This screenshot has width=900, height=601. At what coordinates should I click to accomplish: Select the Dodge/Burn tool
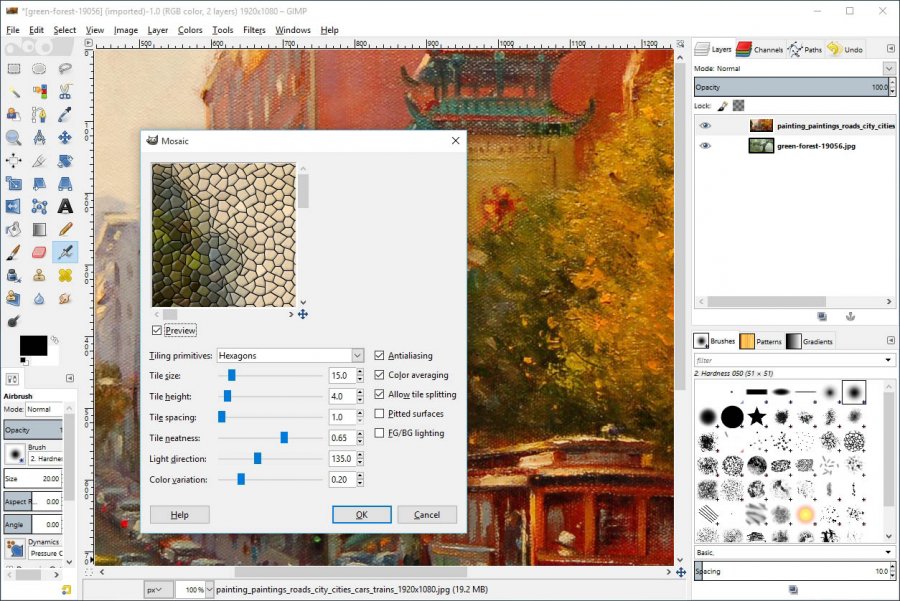click(x=14, y=321)
